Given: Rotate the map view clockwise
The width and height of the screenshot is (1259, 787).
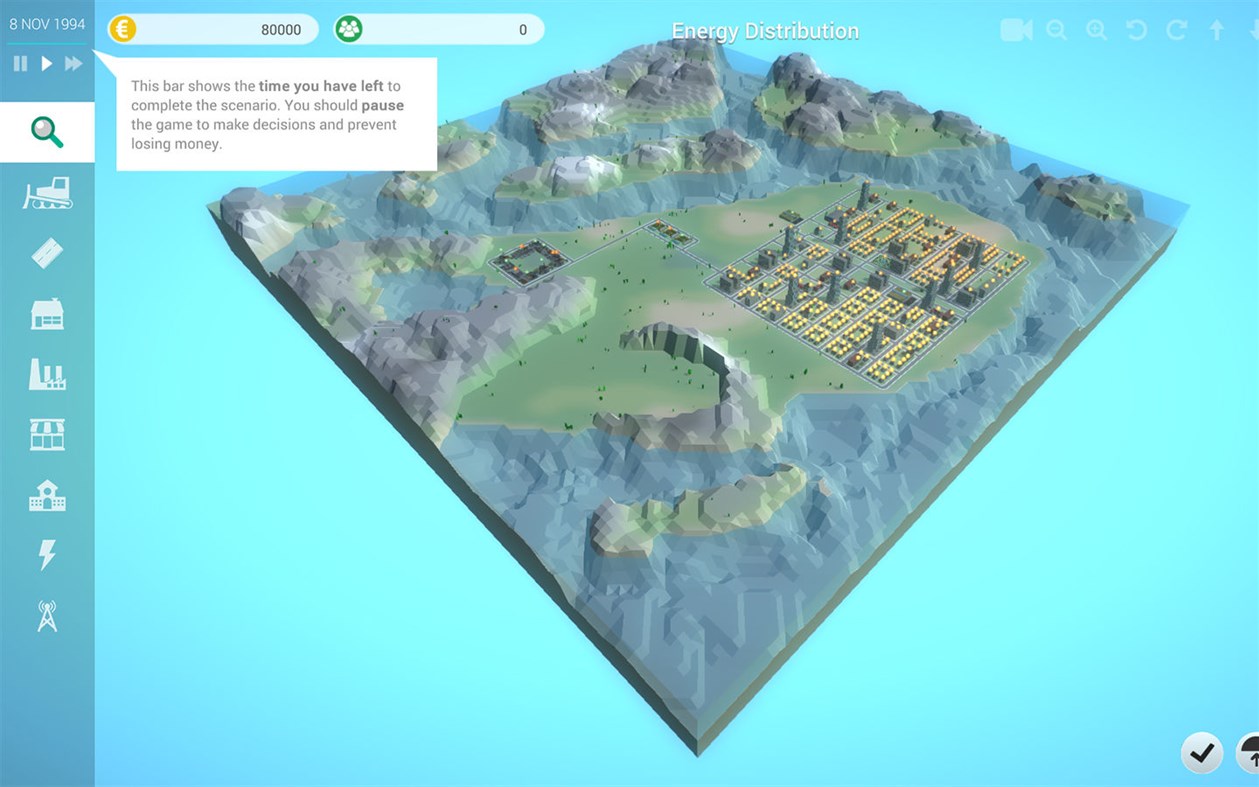Looking at the screenshot, I should click(1175, 30).
